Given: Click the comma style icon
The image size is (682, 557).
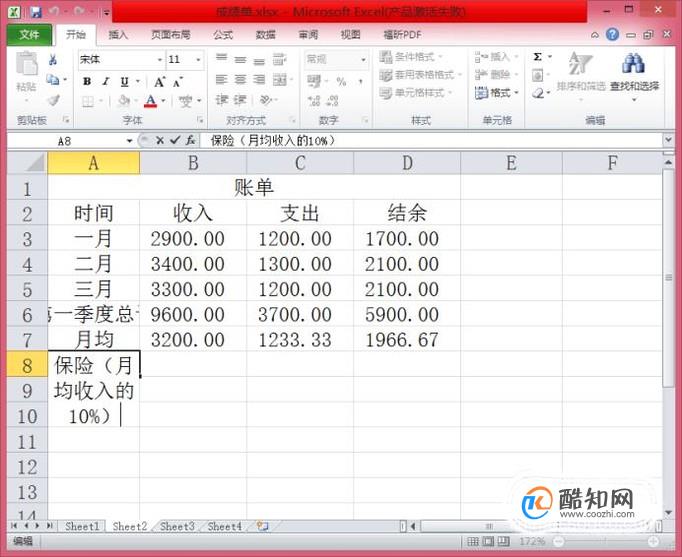Looking at the screenshot, I should coord(361,82).
